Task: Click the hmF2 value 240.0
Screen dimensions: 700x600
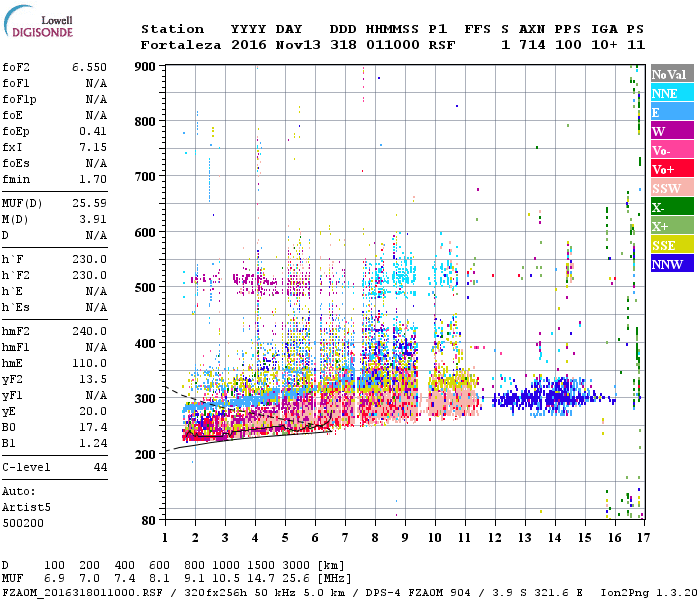Action: click(x=90, y=331)
